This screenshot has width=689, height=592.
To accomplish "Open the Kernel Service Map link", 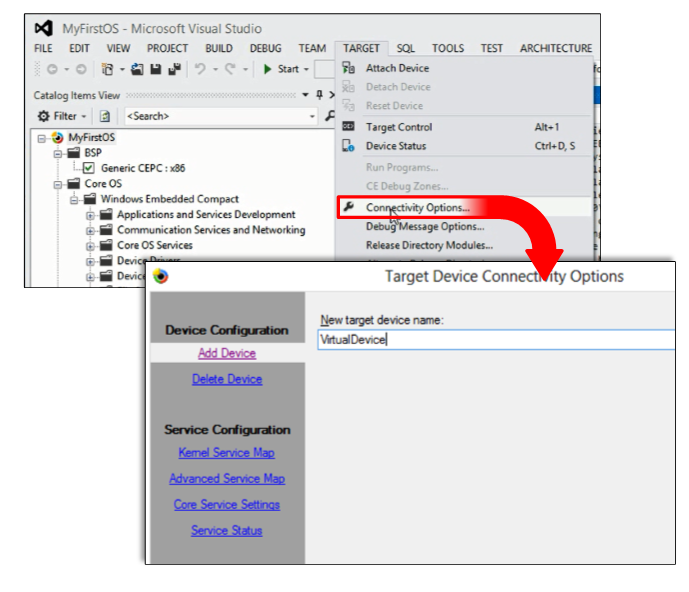I will coord(226,453).
